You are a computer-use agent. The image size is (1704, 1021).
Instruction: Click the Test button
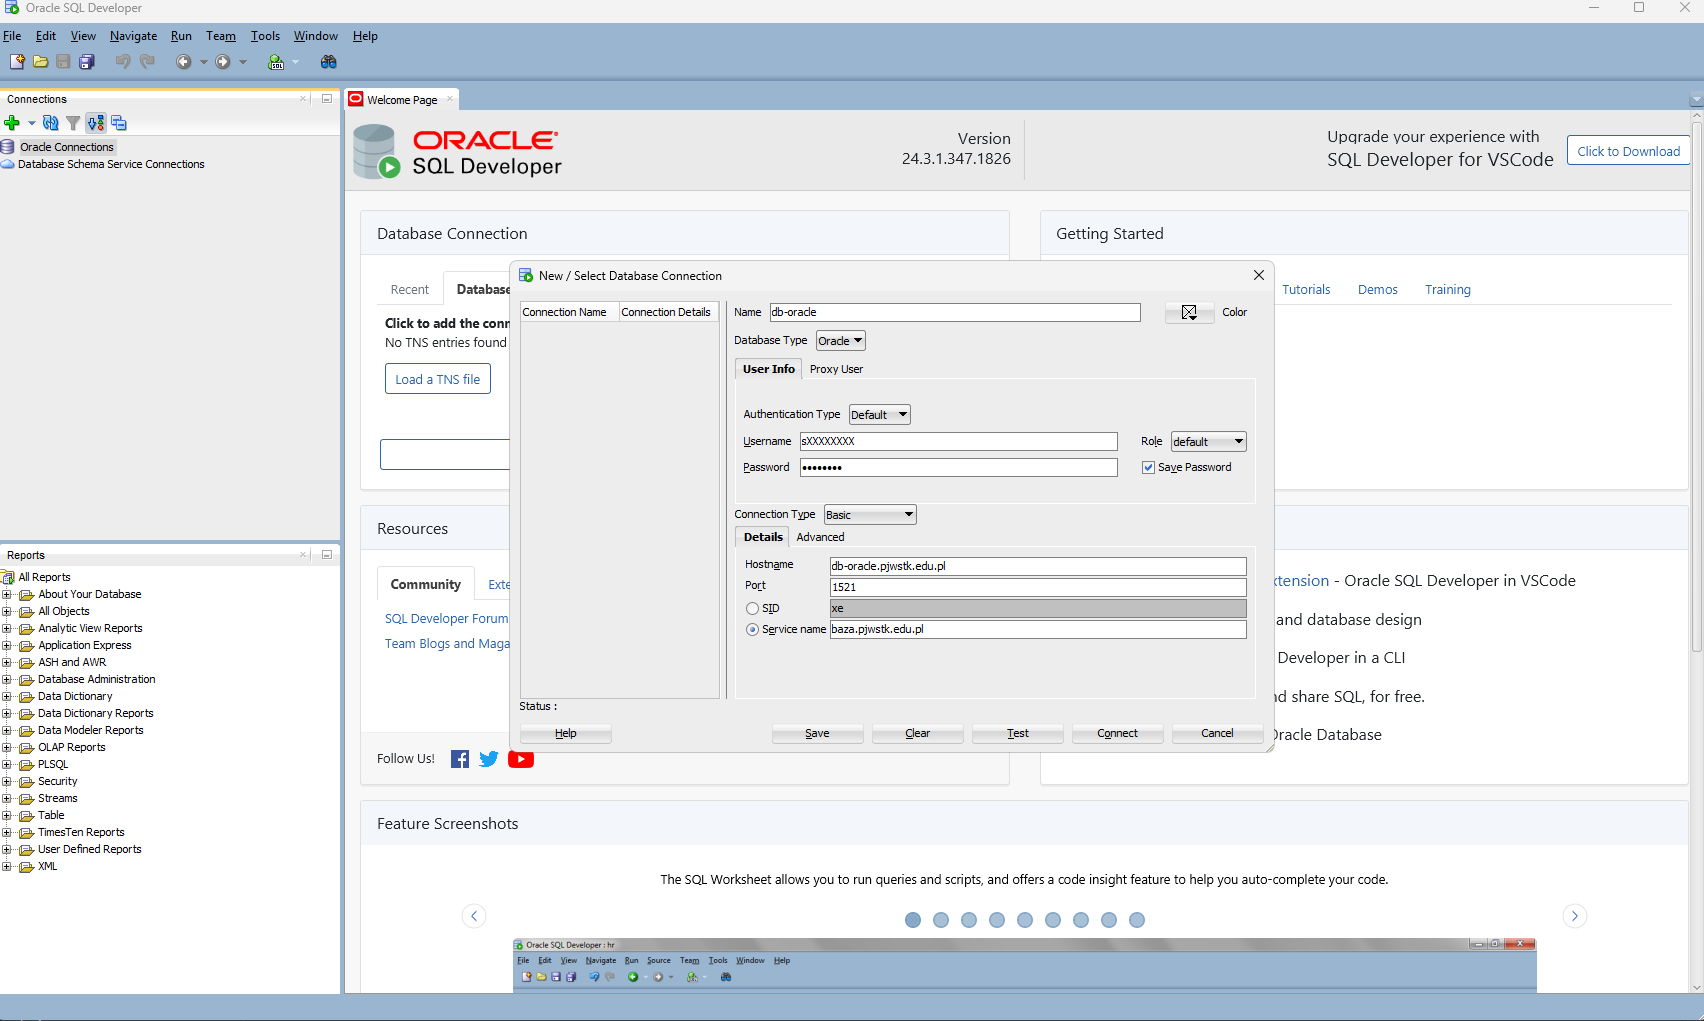click(x=1017, y=733)
